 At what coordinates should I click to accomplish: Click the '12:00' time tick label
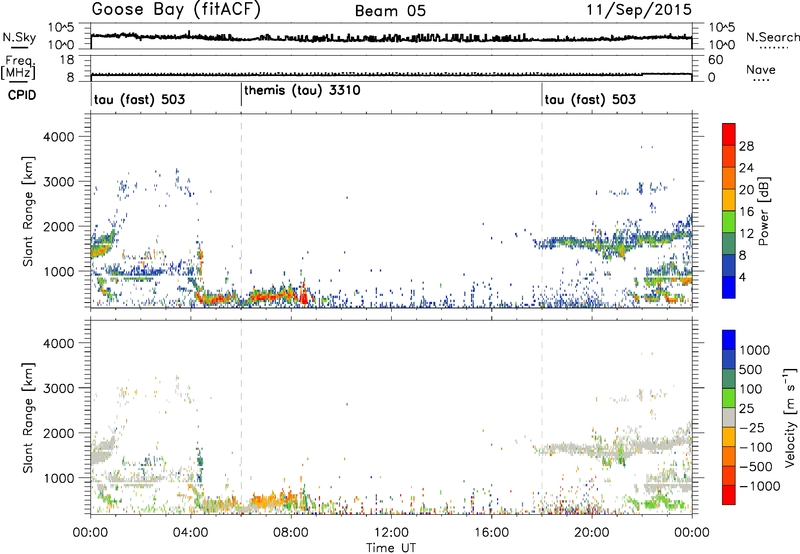391,533
